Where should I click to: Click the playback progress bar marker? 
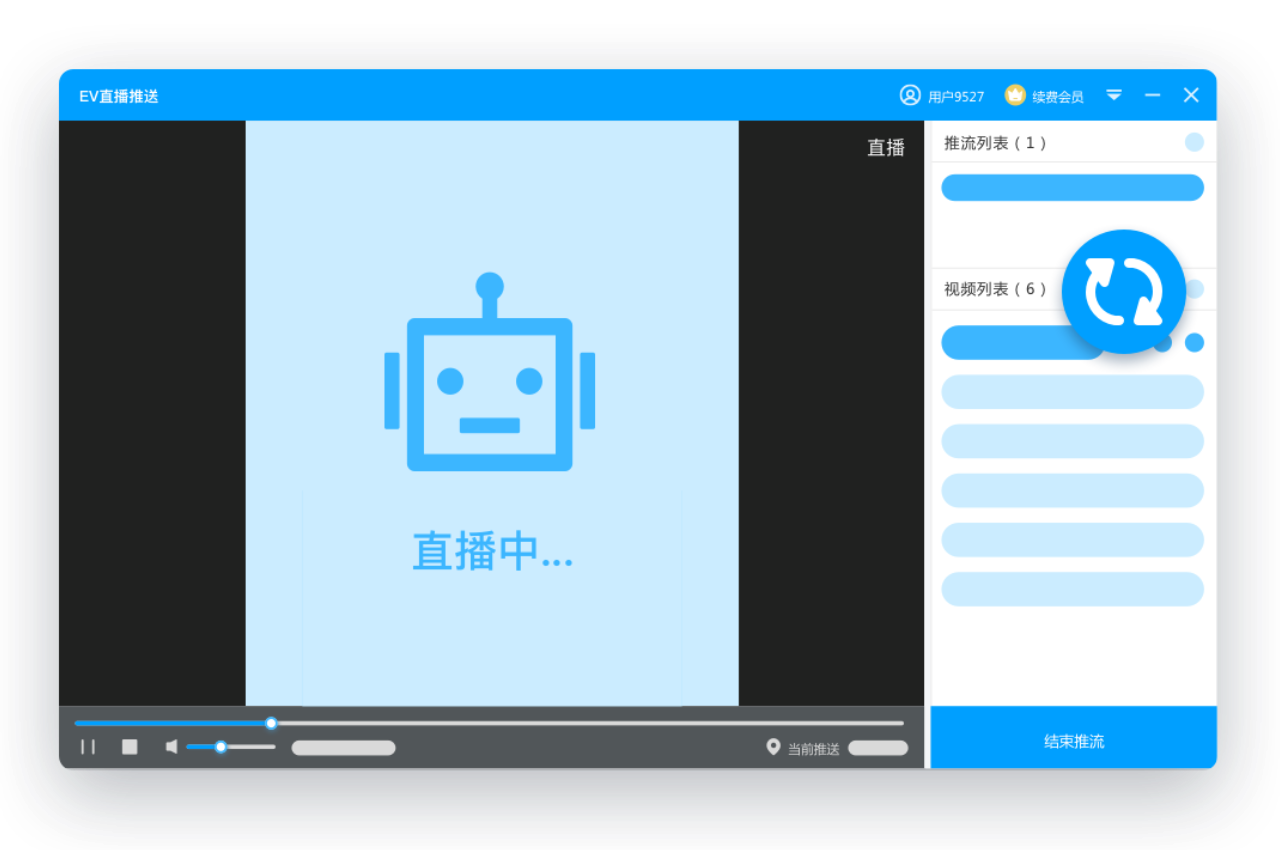[x=270, y=723]
